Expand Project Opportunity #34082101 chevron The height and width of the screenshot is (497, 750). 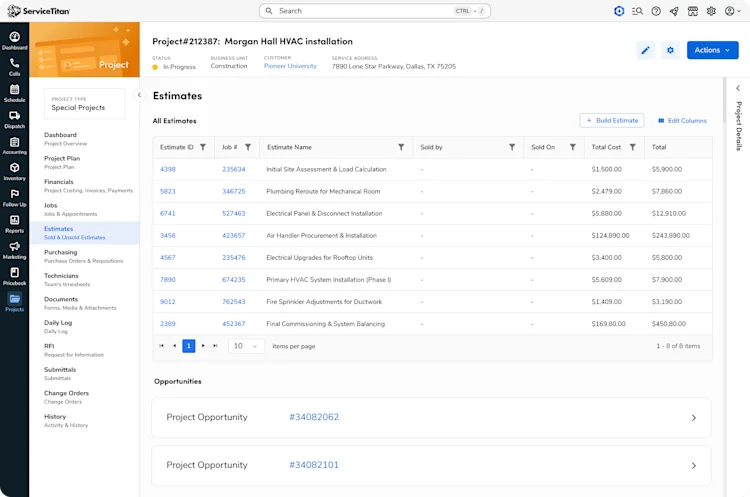point(694,466)
